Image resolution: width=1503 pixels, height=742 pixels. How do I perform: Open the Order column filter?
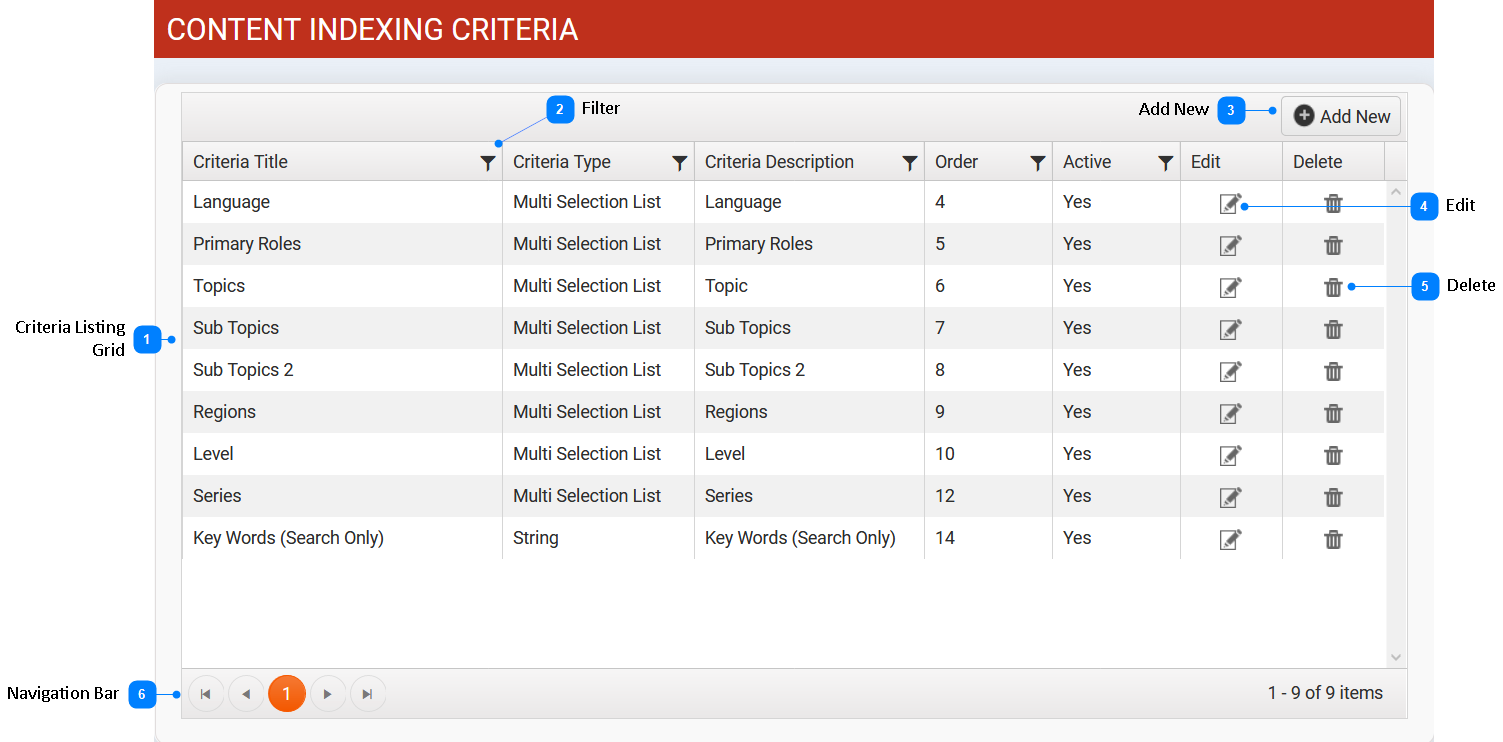click(1038, 164)
